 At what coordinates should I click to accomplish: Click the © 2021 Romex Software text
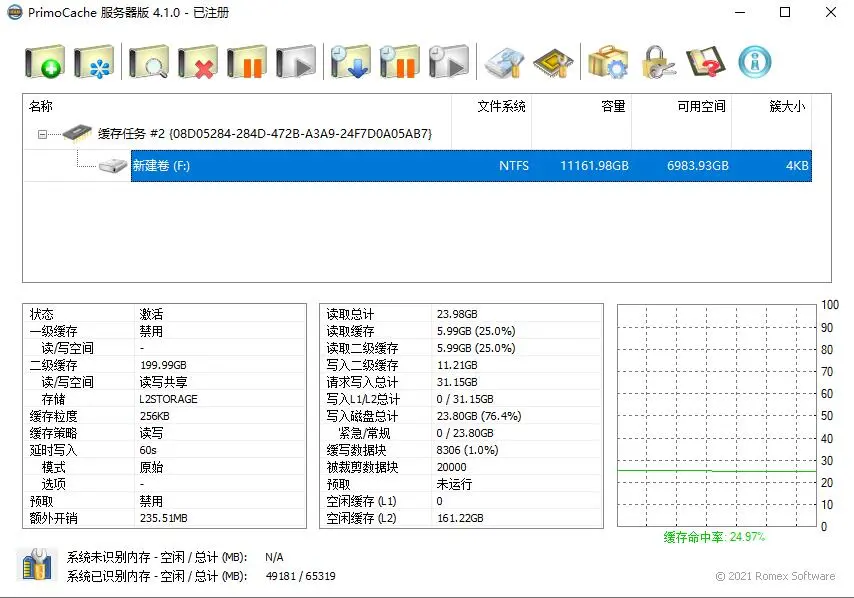(x=775, y=576)
